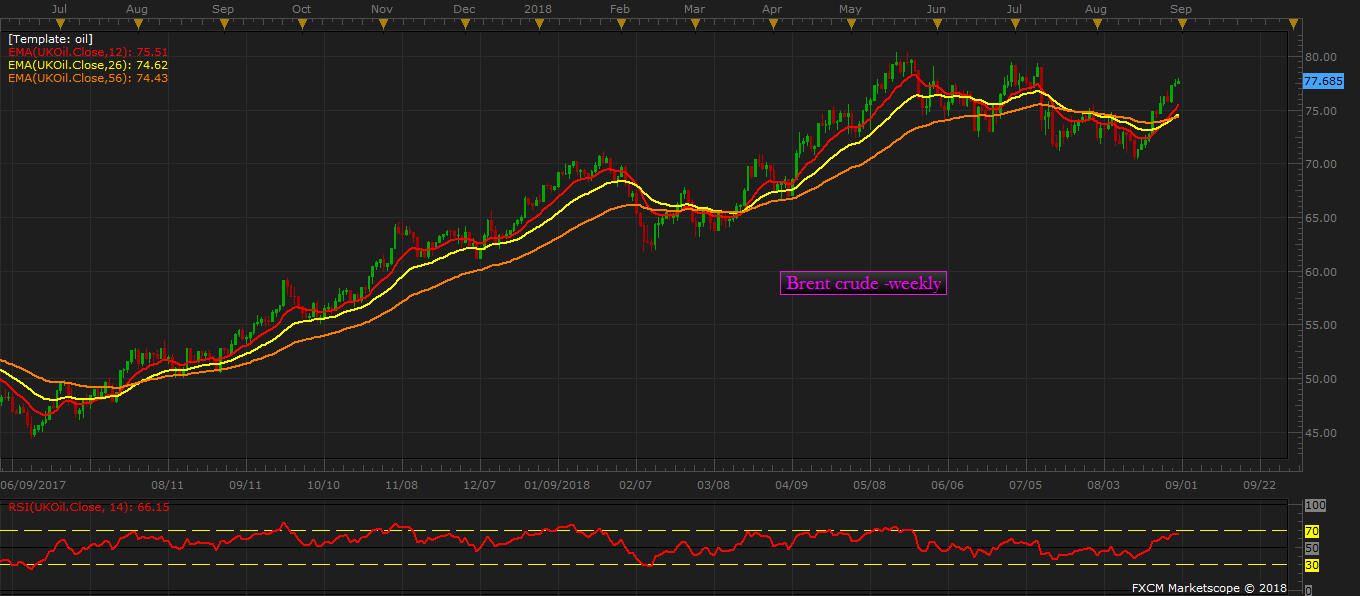Select the gray RSI 50 level label
1360x596 pixels.
(1311, 548)
